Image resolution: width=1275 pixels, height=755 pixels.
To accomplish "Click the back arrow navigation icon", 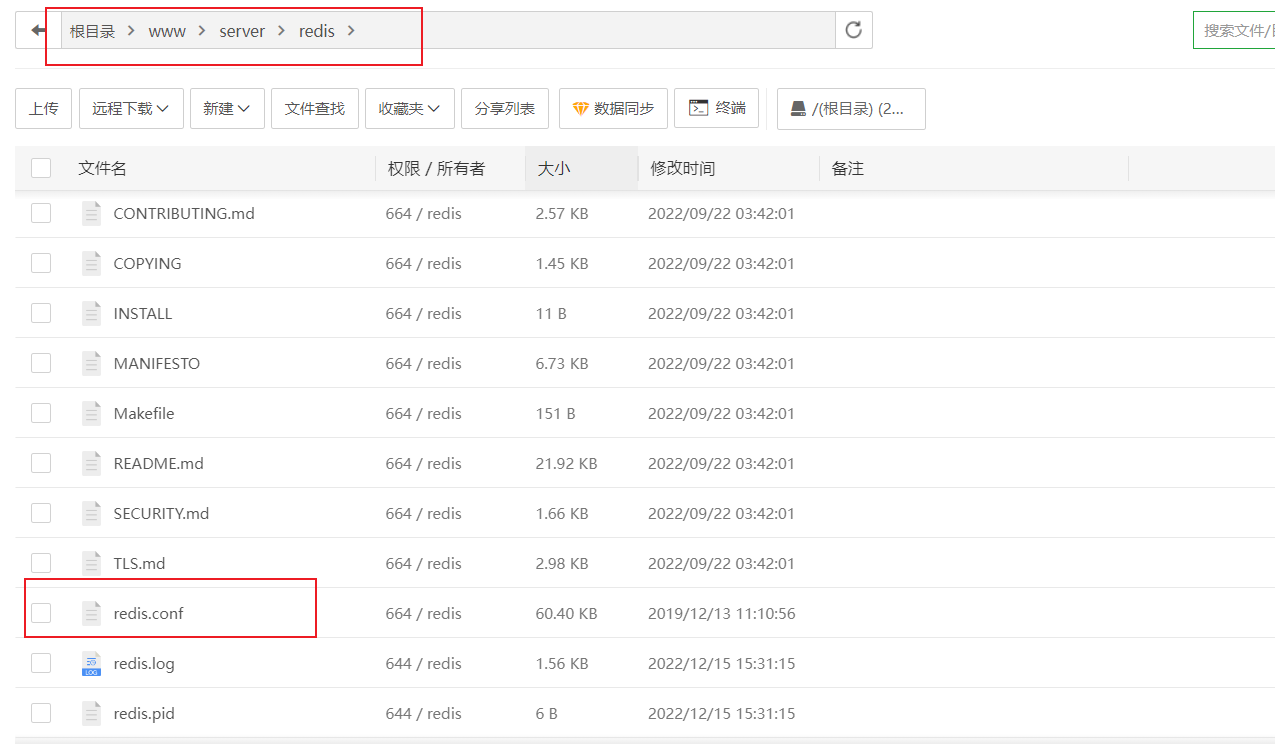I will coord(38,30).
